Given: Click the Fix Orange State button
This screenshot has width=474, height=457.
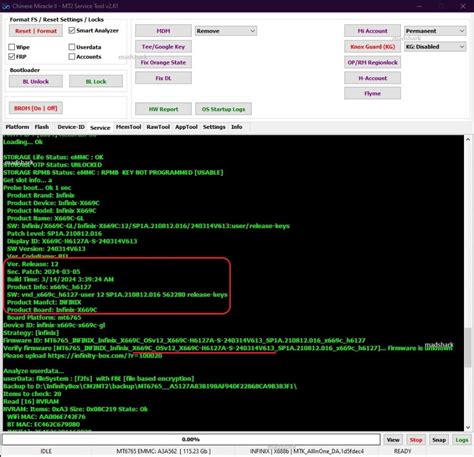Looking at the screenshot, I should [x=163, y=62].
